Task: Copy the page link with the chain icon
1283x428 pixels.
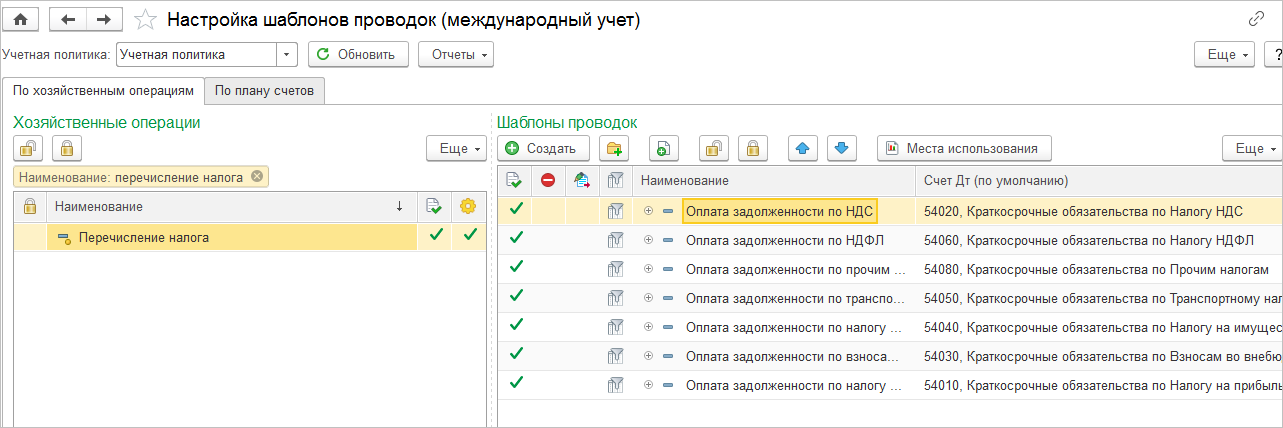Action: (1256, 19)
